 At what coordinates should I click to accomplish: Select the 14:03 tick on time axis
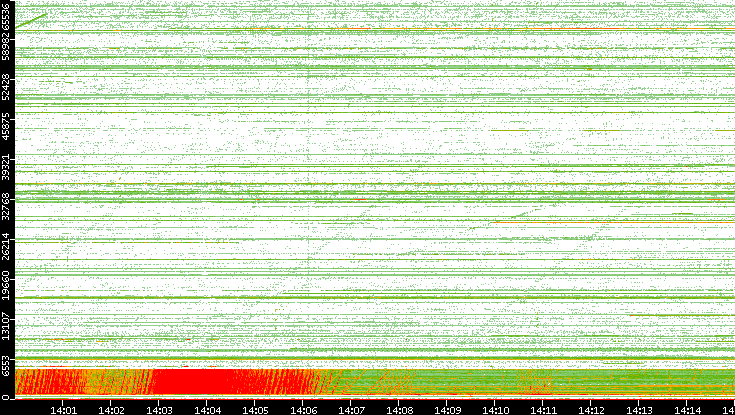160,408
